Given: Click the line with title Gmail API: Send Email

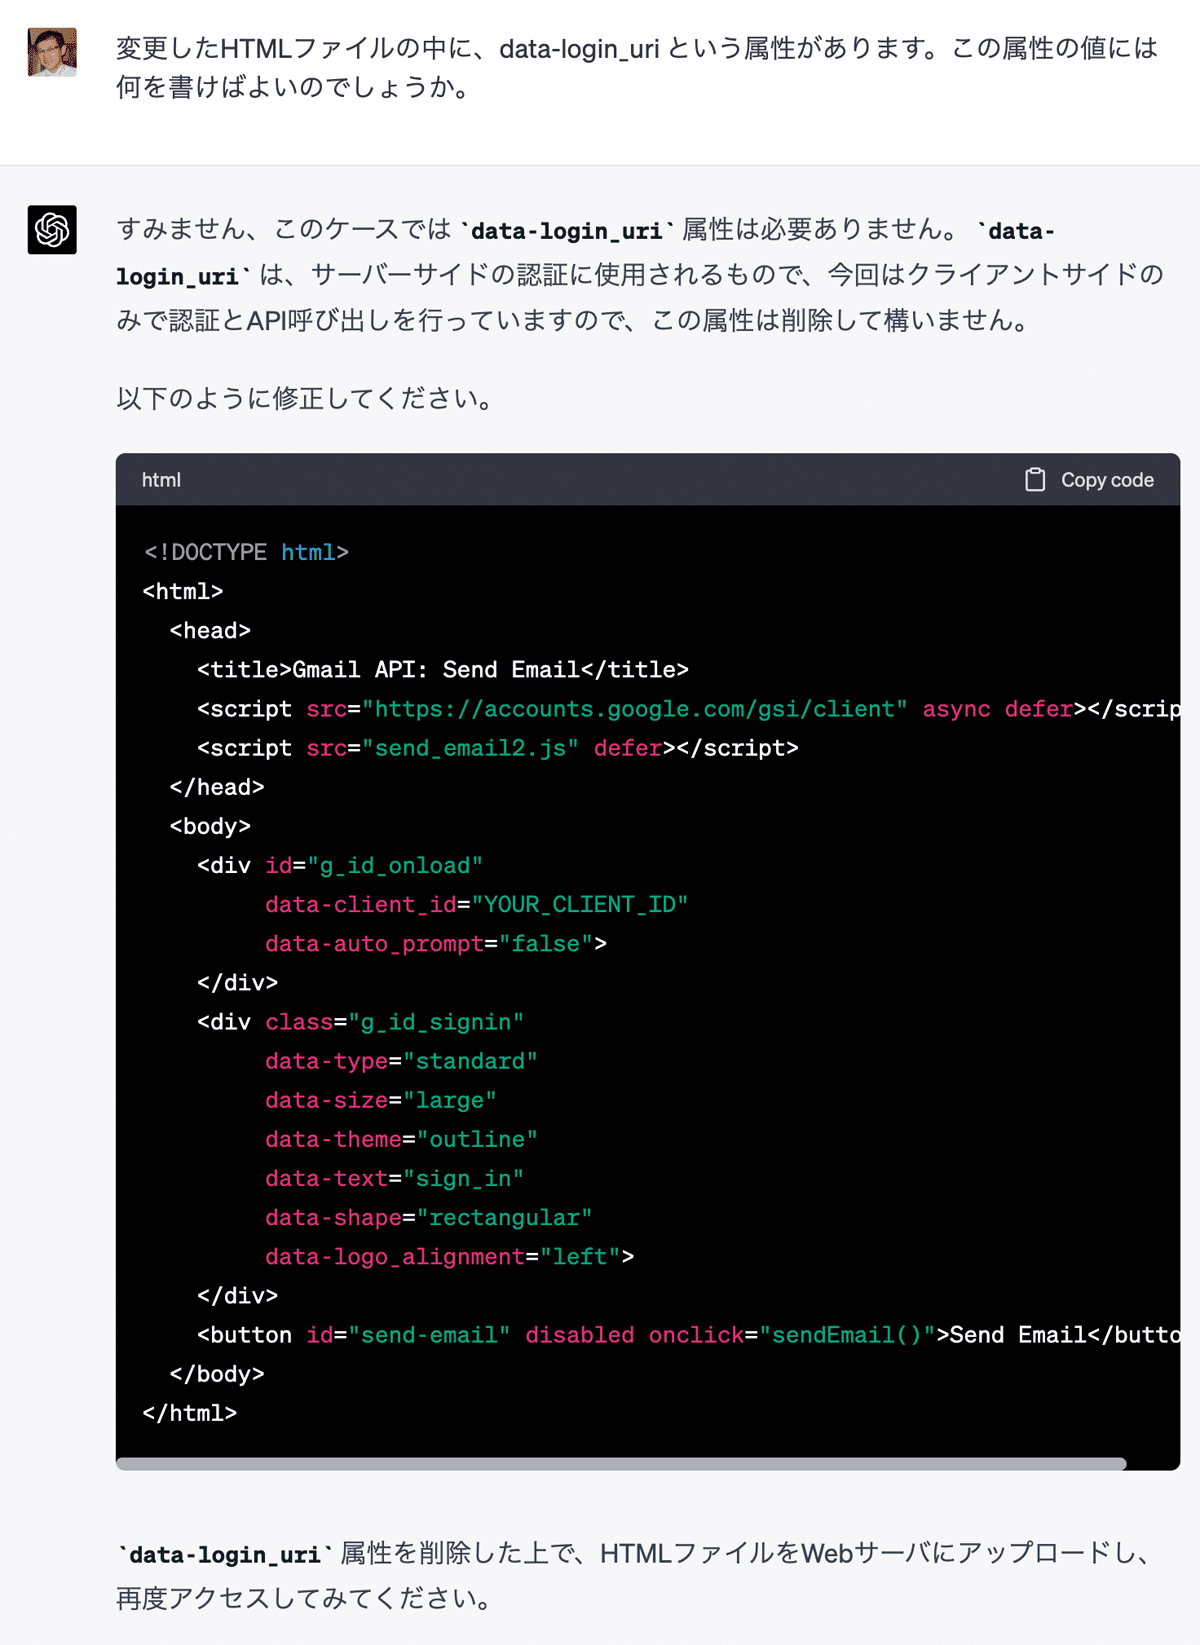Looking at the screenshot, I should click(443, 670).
